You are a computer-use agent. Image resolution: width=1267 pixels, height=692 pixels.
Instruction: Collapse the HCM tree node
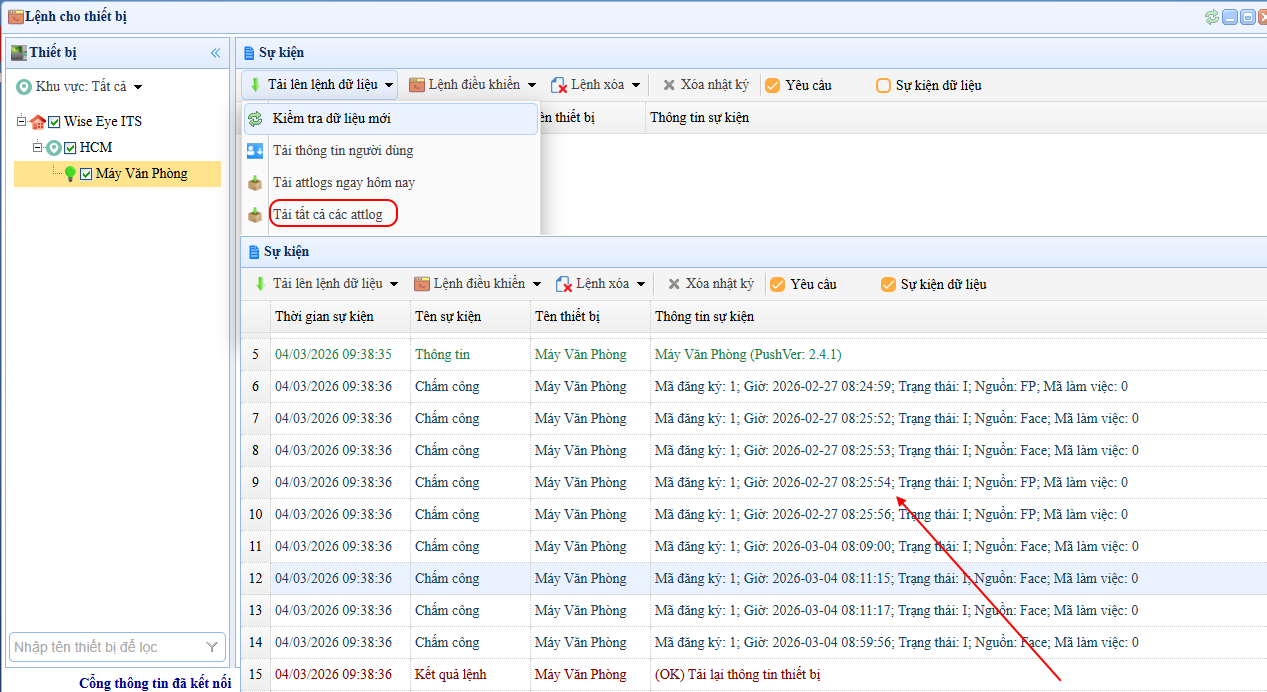coord(37,148)
